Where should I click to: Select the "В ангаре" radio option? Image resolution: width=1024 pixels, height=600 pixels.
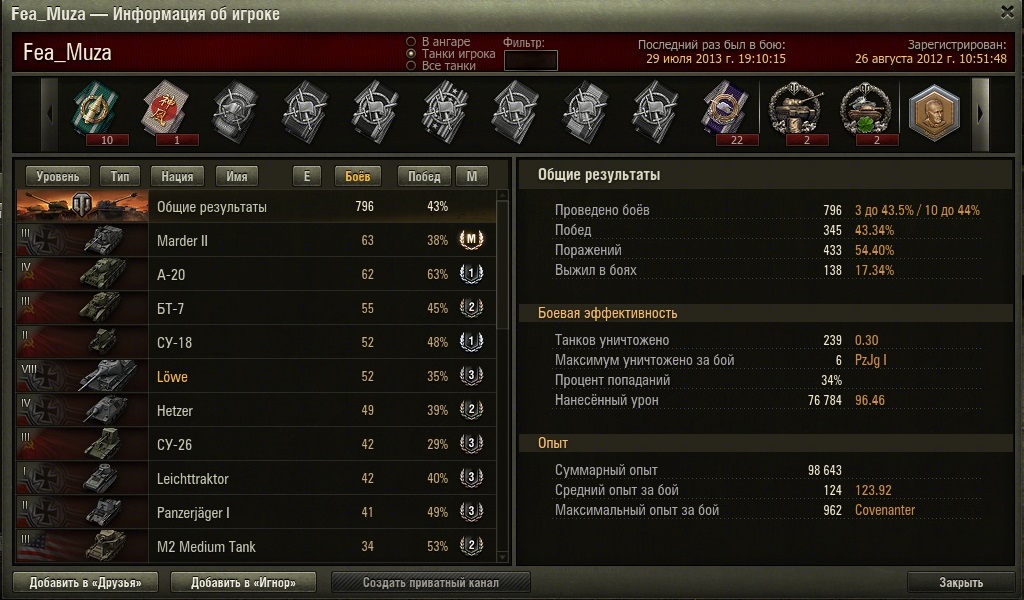tap(411, 42)
